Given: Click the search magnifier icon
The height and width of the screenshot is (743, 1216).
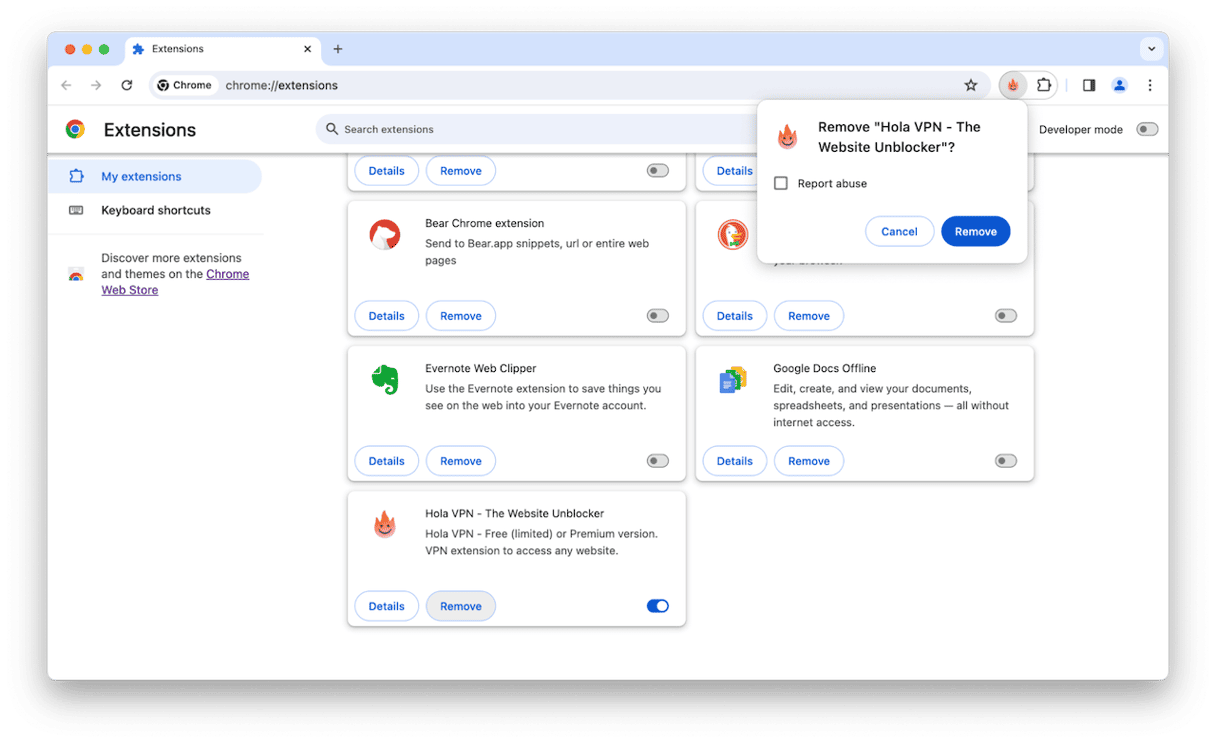Looking at the screenshot, I should pyautogui.click(x=332, y=129).
